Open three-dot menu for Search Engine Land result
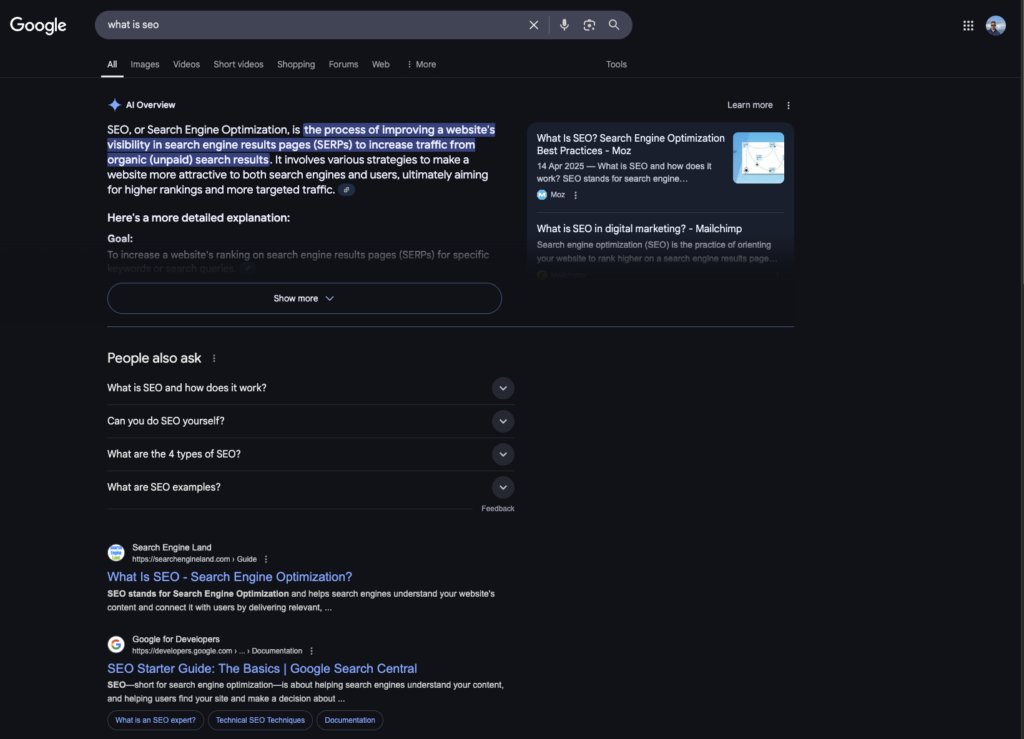 click(266, 559)
